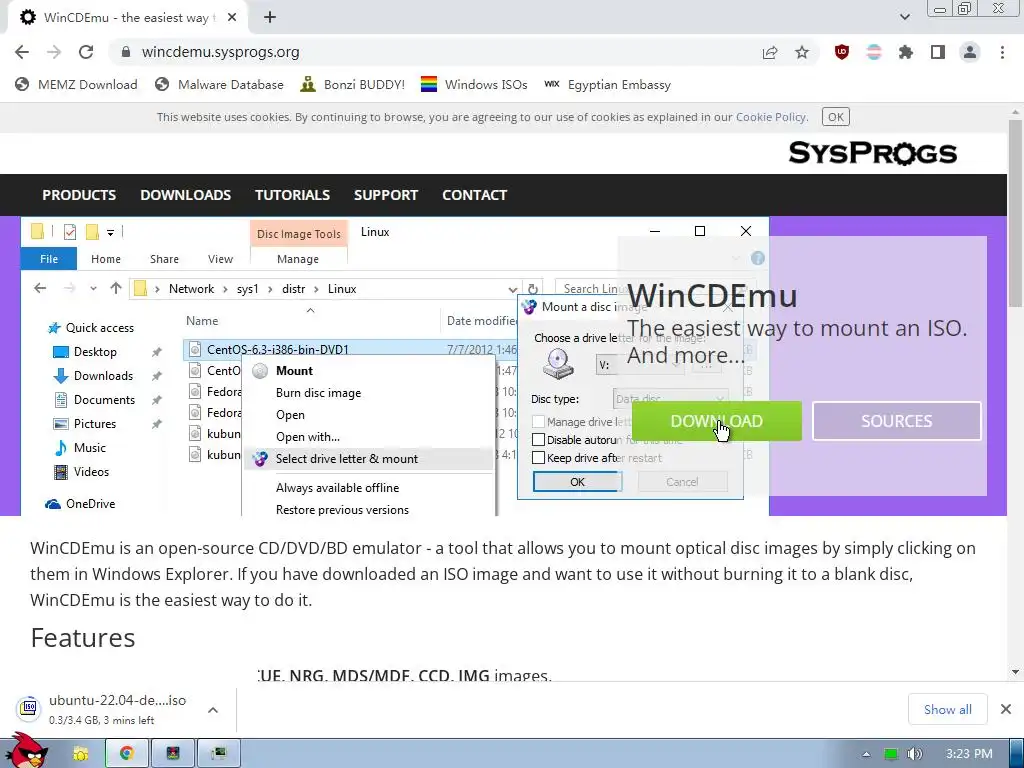Switch to Chrome on the taskbar
Image resolution: width=1024 pixels, height=768 pixels.
click(x=127, y=754)
